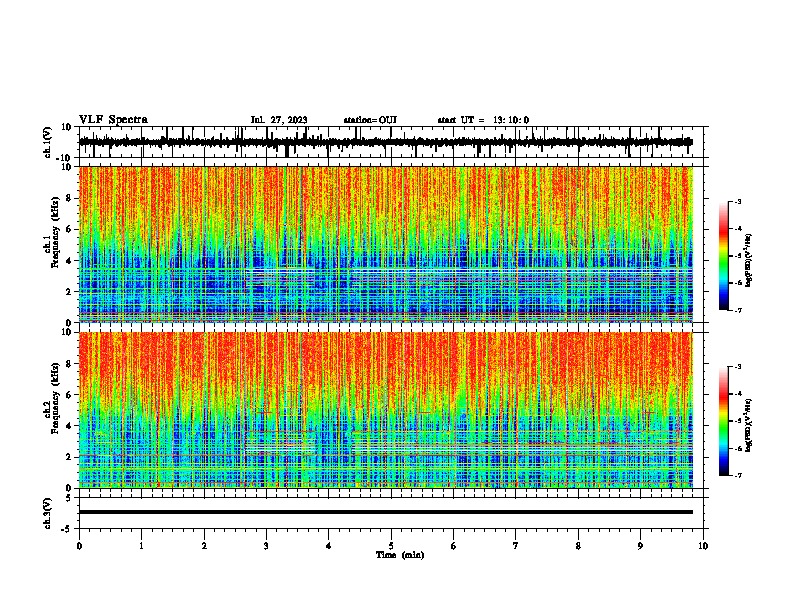792x612 pixels.
Task: Click the "station=OUI" header text
Action: click(370, 120)
